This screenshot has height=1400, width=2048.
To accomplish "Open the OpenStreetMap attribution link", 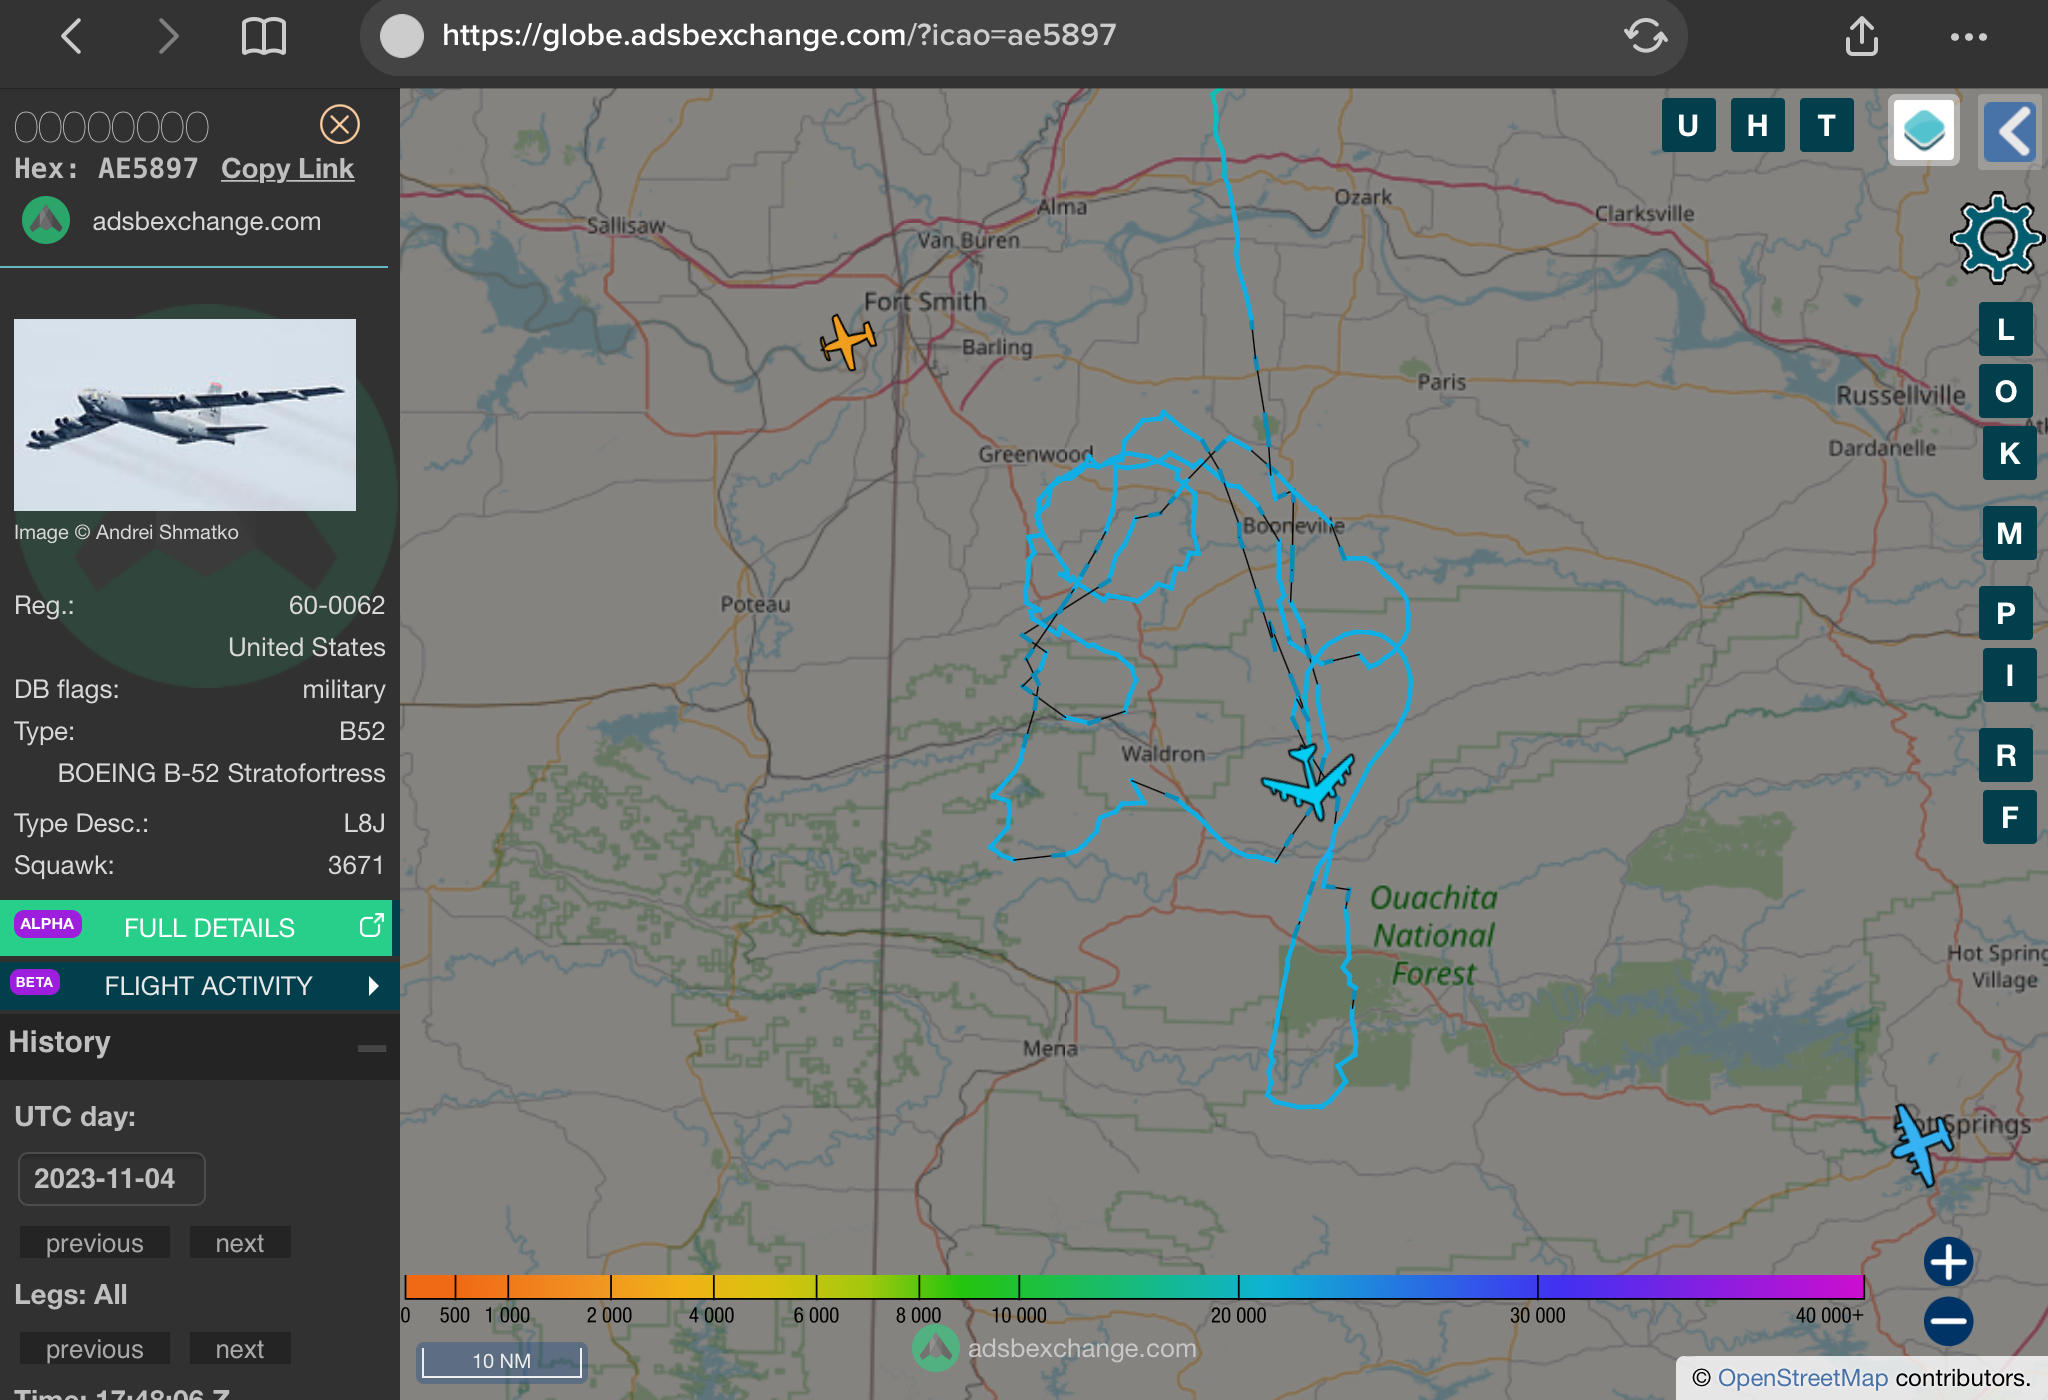I will coord(1802,1378).
